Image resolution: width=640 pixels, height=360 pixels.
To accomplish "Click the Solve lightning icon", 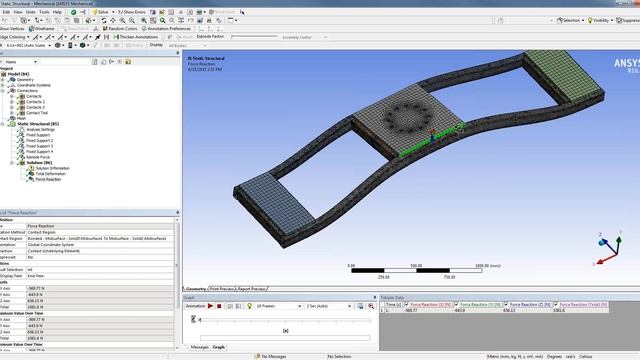I will coord(95,12).
